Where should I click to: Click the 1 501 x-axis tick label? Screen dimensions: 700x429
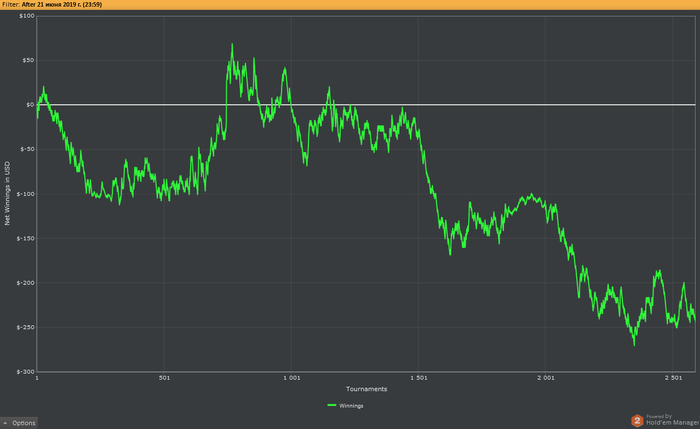click(x=418, y=378)
